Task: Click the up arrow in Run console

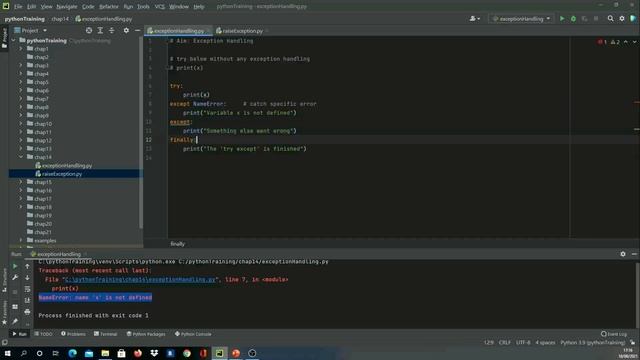Action: (27, 266)
